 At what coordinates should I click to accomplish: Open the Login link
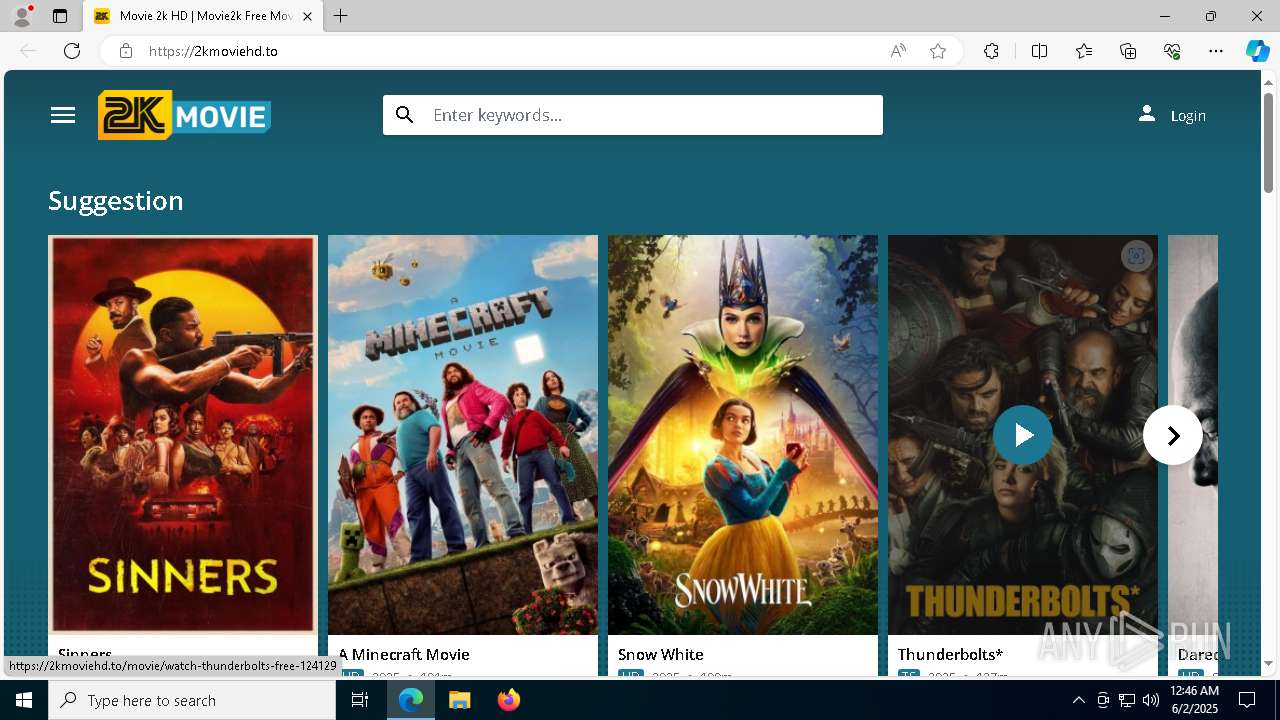pyautogui.click(x=1188, y=116)
